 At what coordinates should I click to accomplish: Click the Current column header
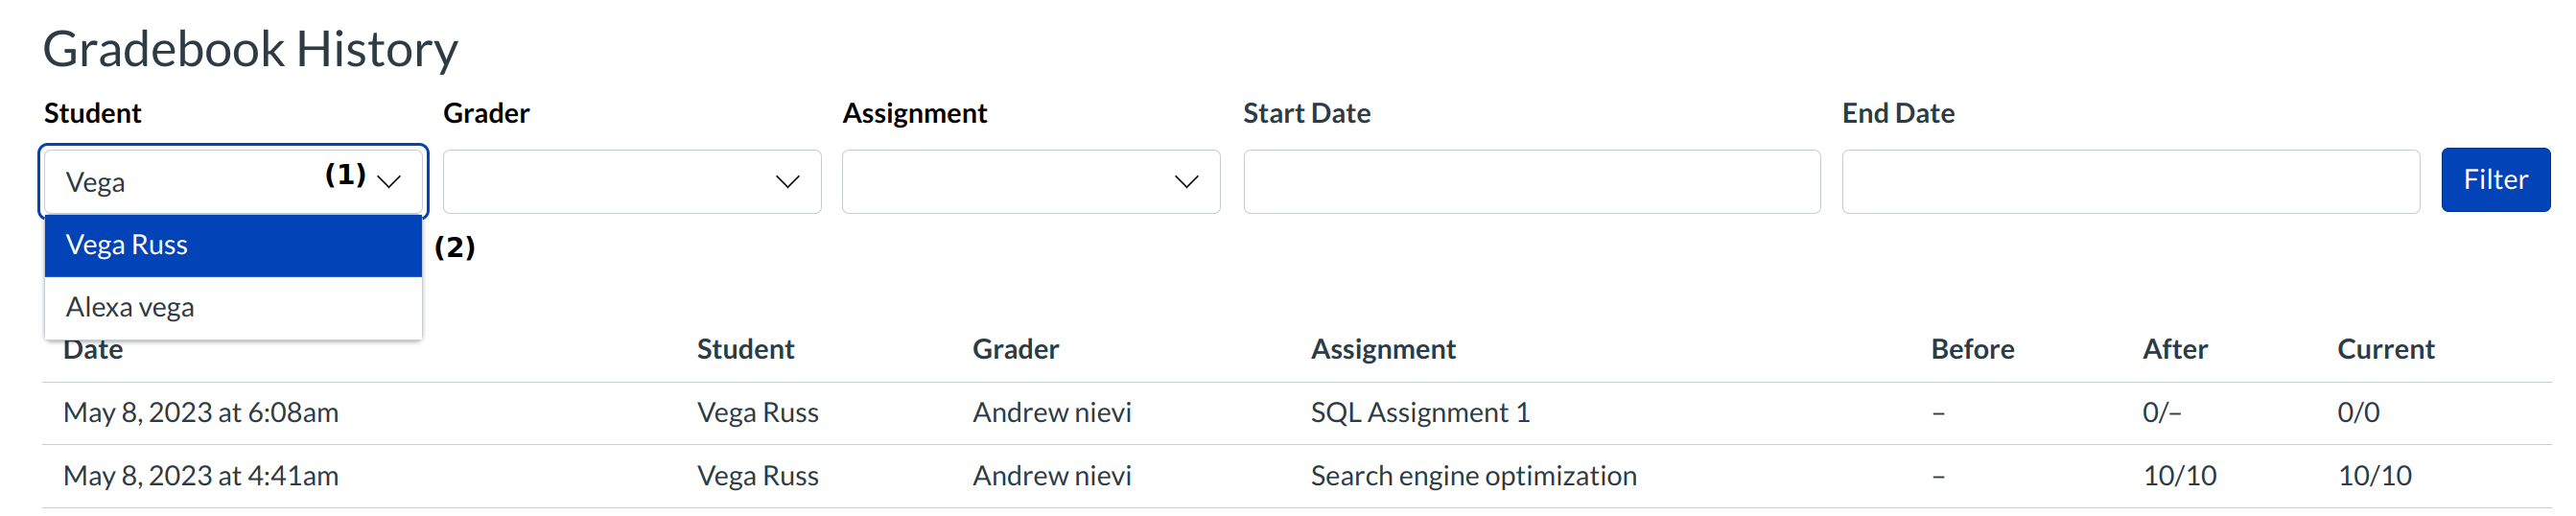coord(2385,349)
